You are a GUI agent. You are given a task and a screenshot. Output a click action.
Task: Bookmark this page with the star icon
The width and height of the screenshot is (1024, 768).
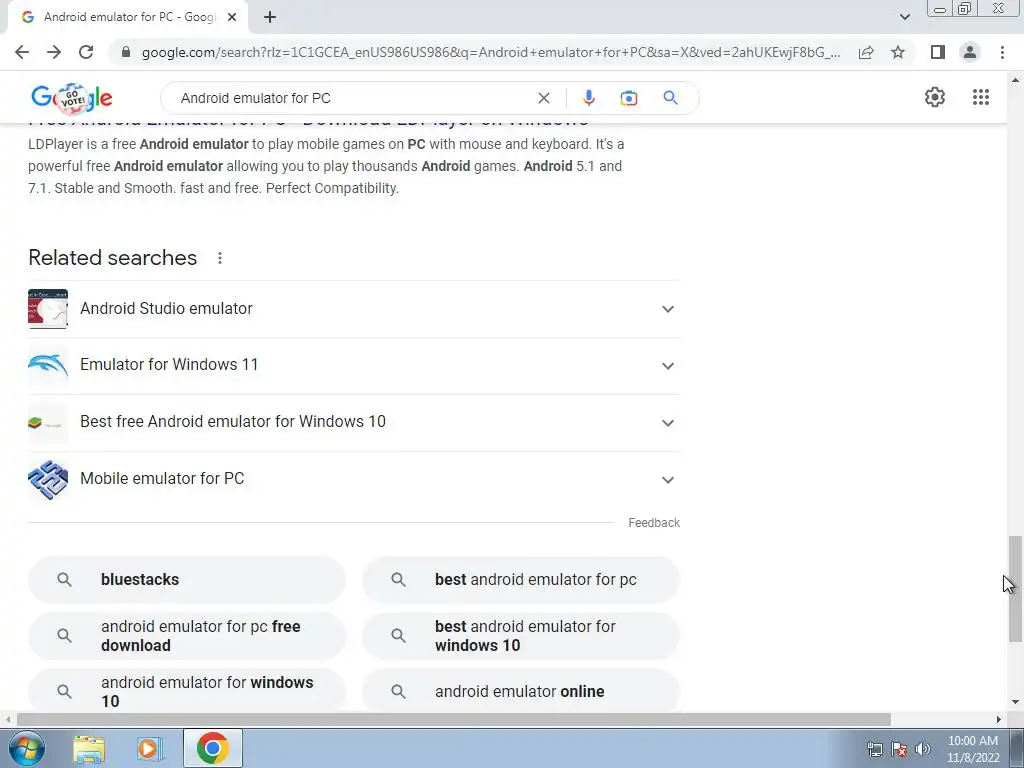coord(898,52)
